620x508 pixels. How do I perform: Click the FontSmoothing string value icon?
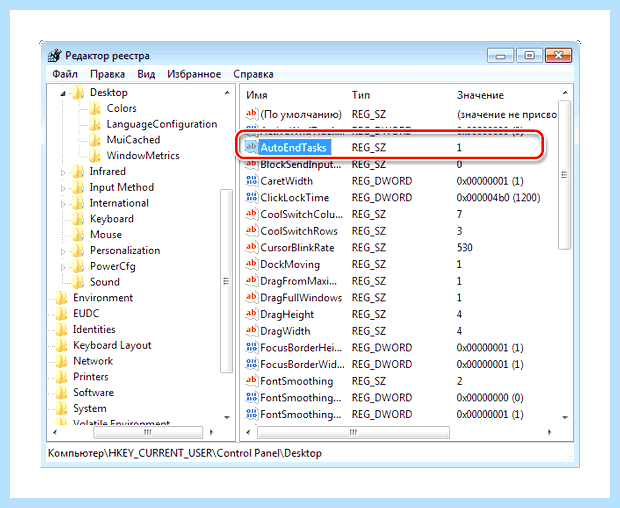click(251, 381)
